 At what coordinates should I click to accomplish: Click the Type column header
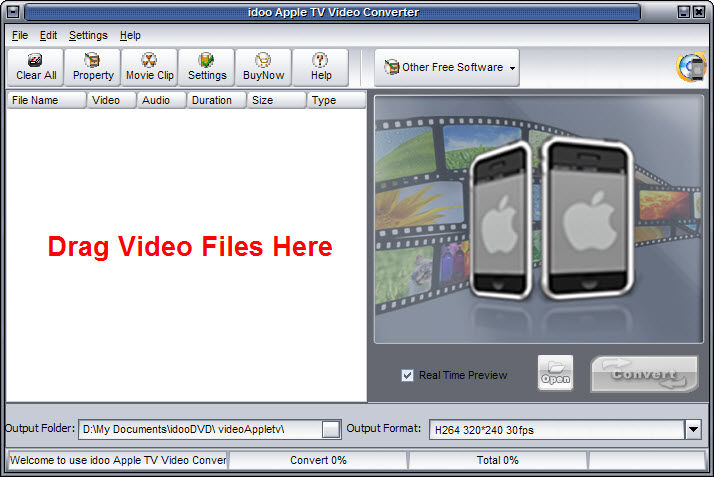[x=337, y=100]
